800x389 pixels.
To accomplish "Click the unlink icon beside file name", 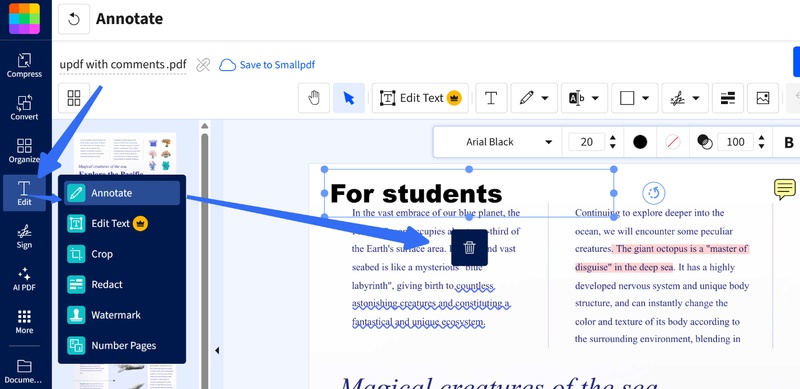I will click(x=203, y=65).
